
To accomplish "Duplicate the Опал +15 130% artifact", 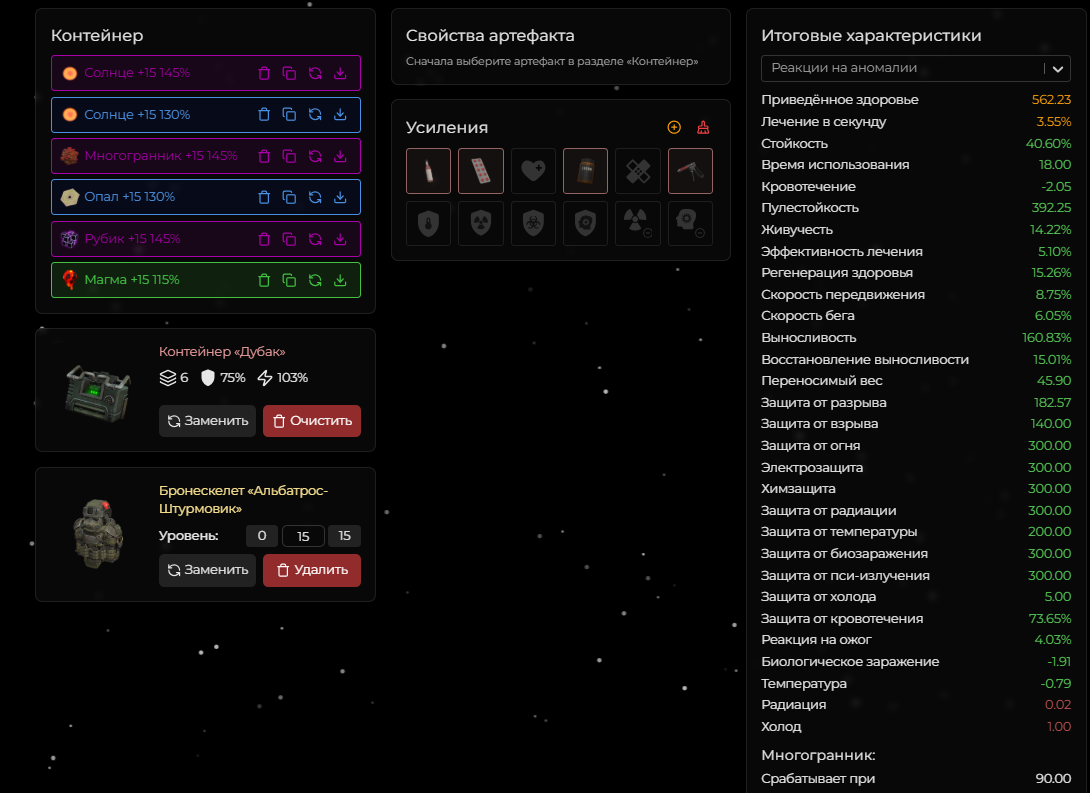I will pyautogui.click(x=289, y=197).
